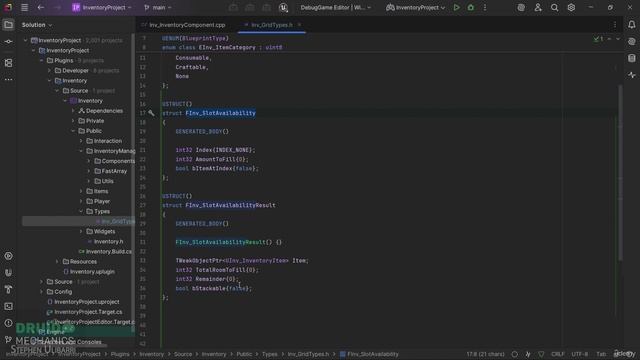640x360 pixels.
Task: Open AI Assistant panel in right sidebar
Action: pyautogui.click(x=631, y=42)
